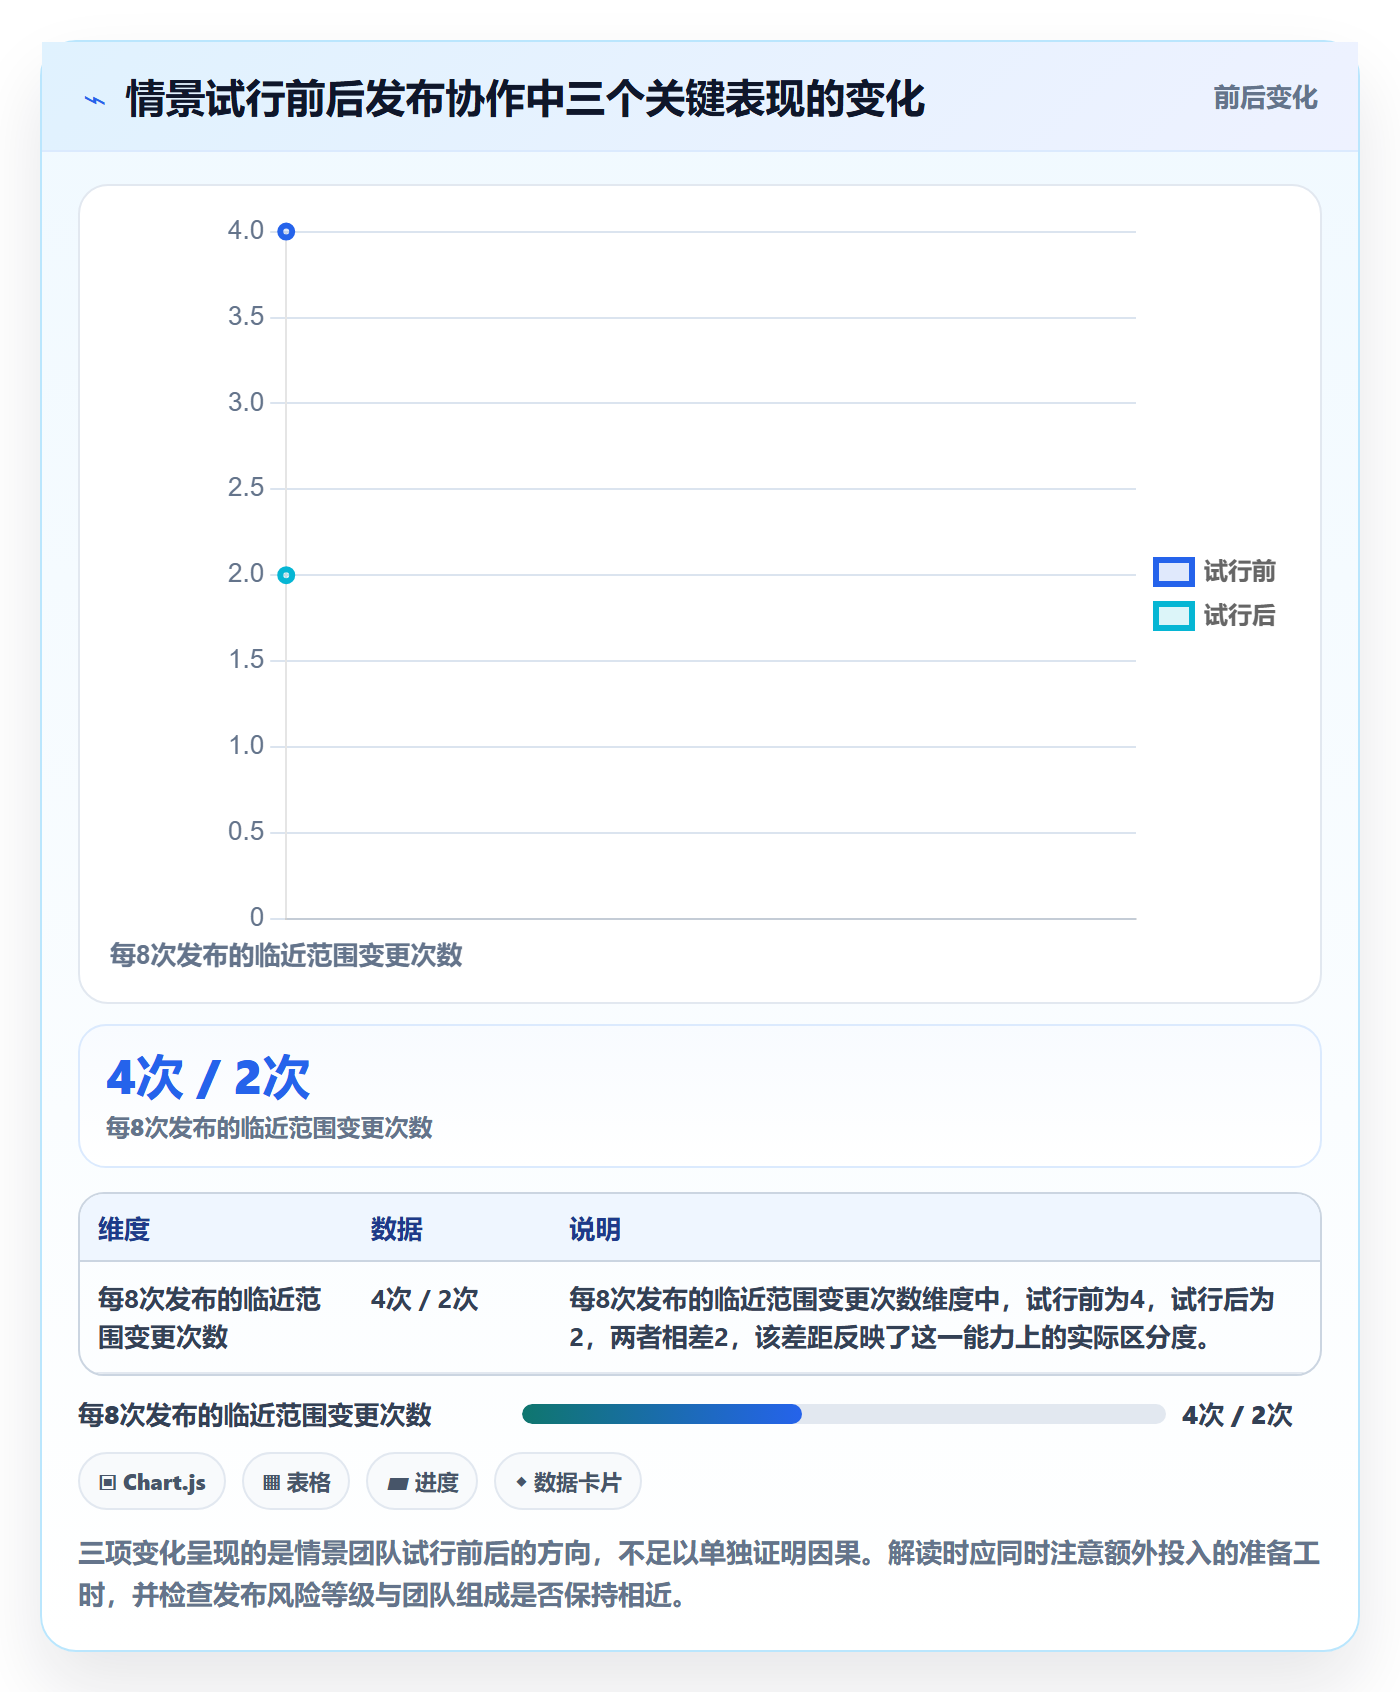The image size is (1400, 1692).
Task: Click the 前后变化 label in header
Action: 1265,98
